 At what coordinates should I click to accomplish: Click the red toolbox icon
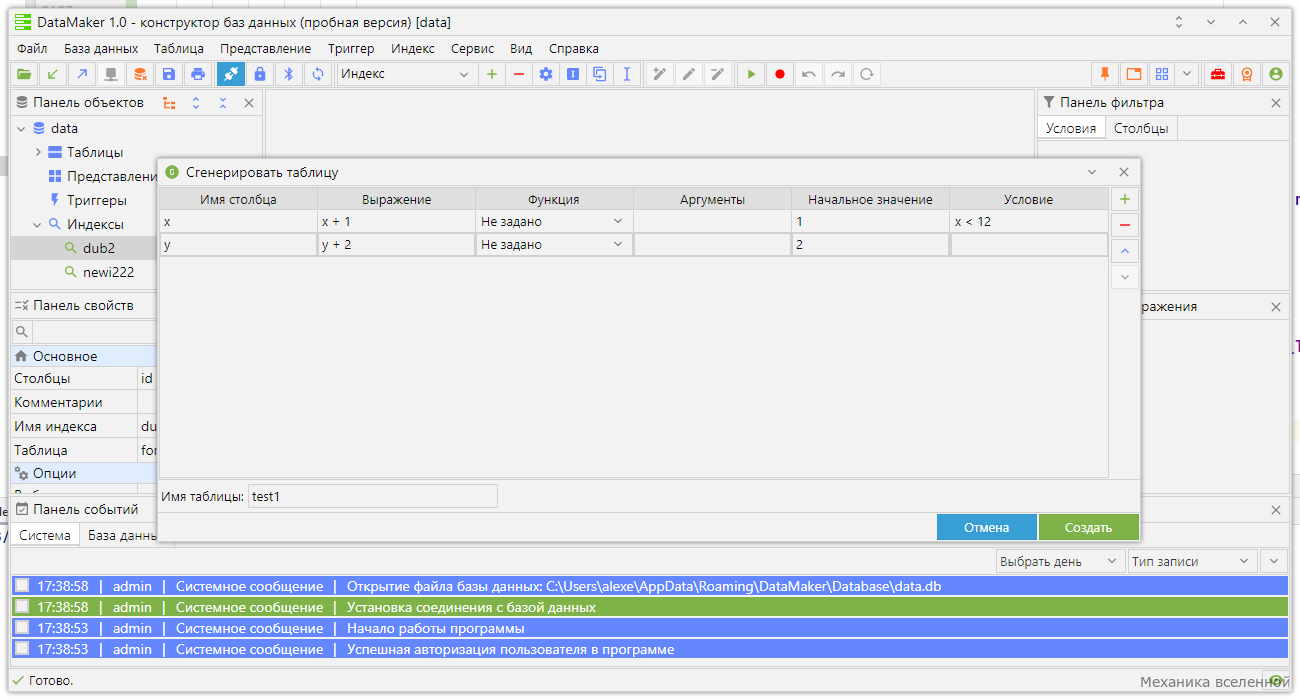coord(1217,74)
